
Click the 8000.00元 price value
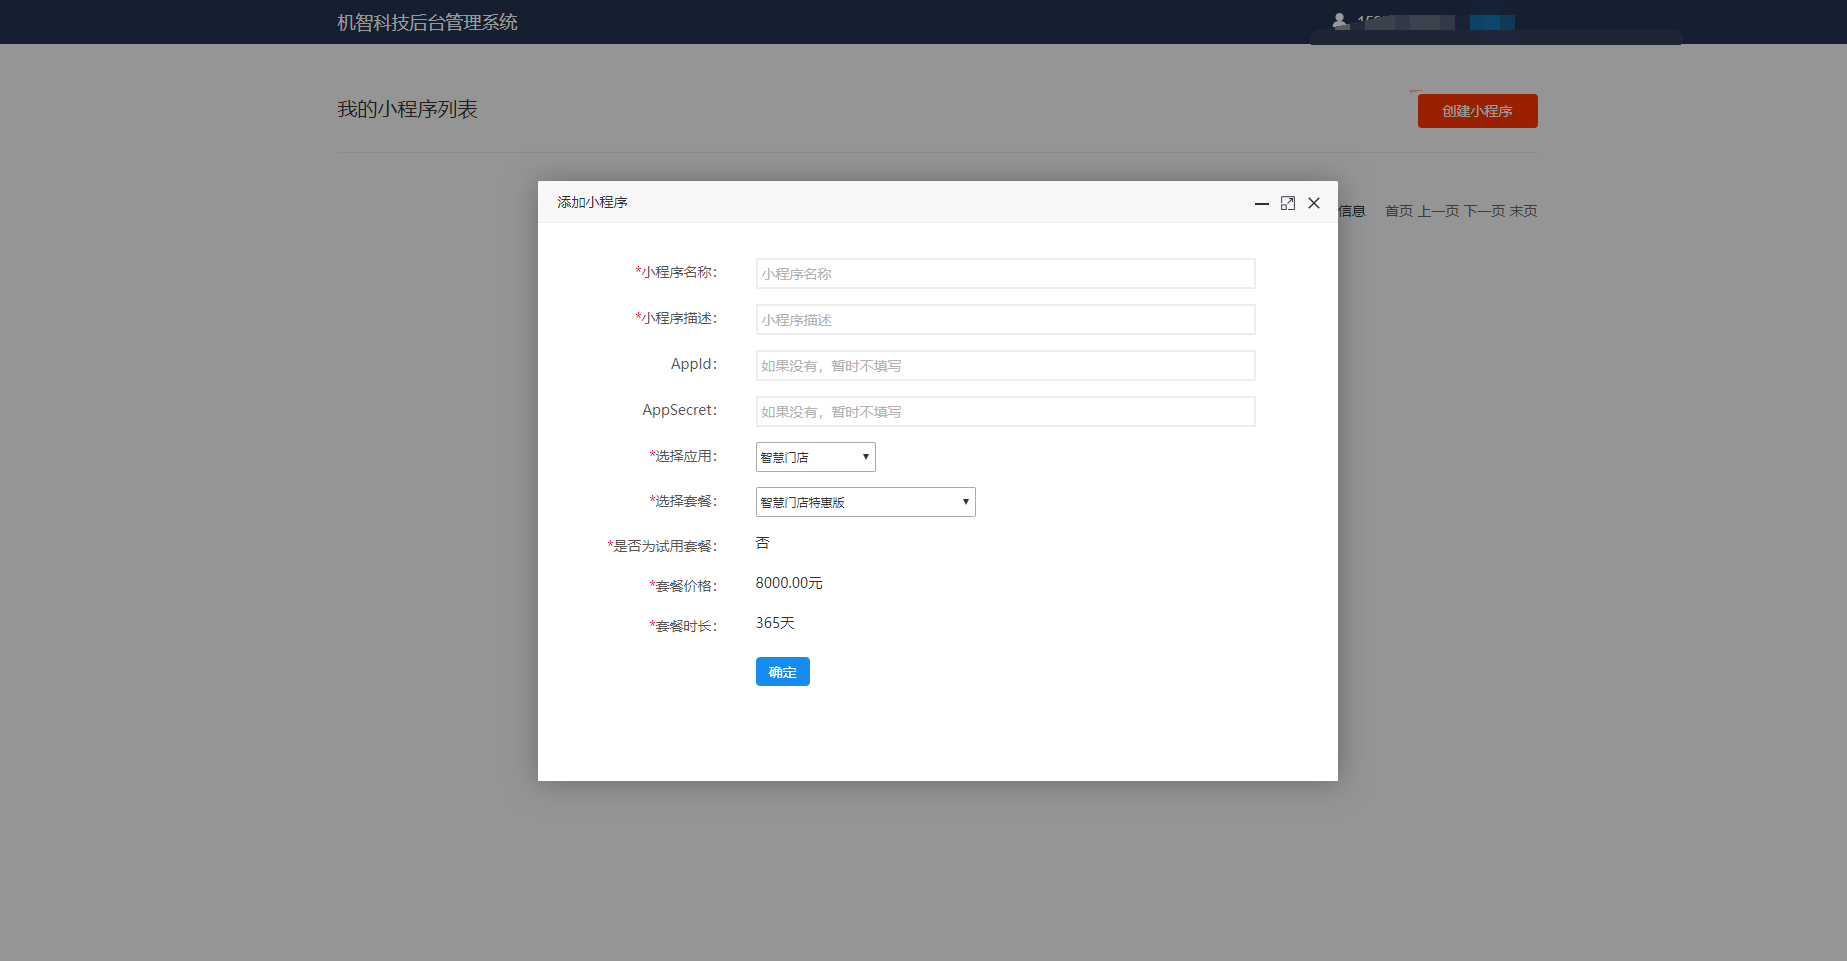(x=789, y=583)
